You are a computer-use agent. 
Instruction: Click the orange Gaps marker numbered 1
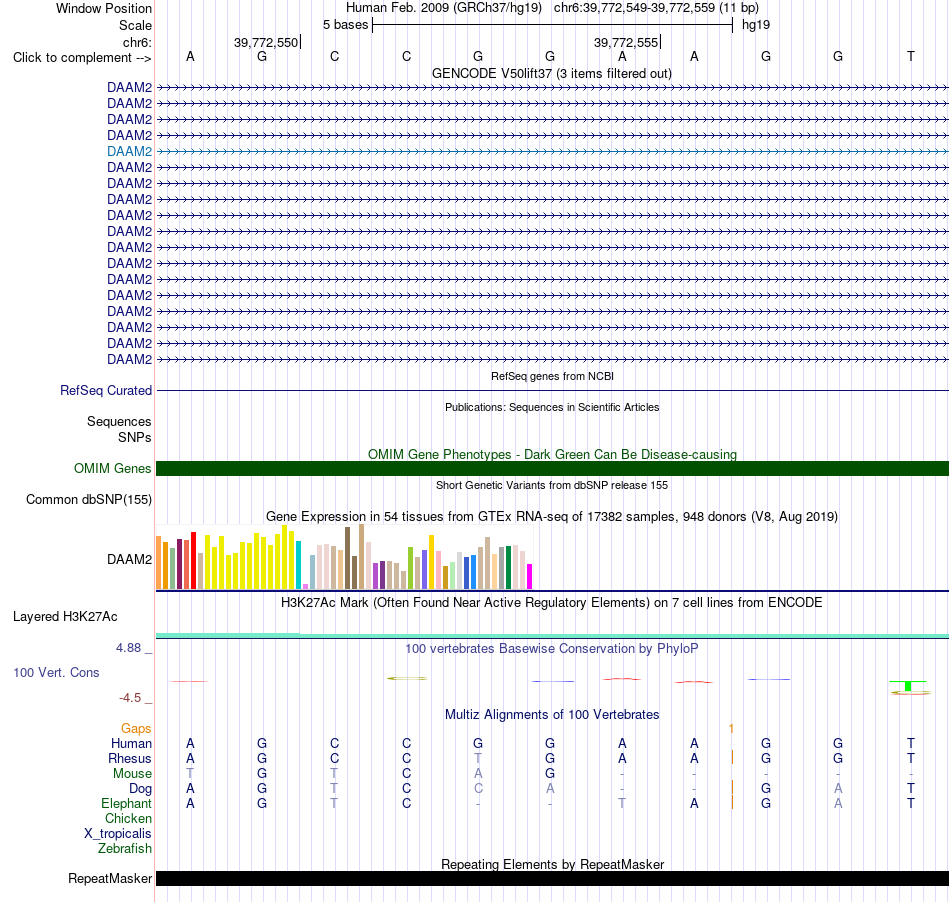coord(732,728)
